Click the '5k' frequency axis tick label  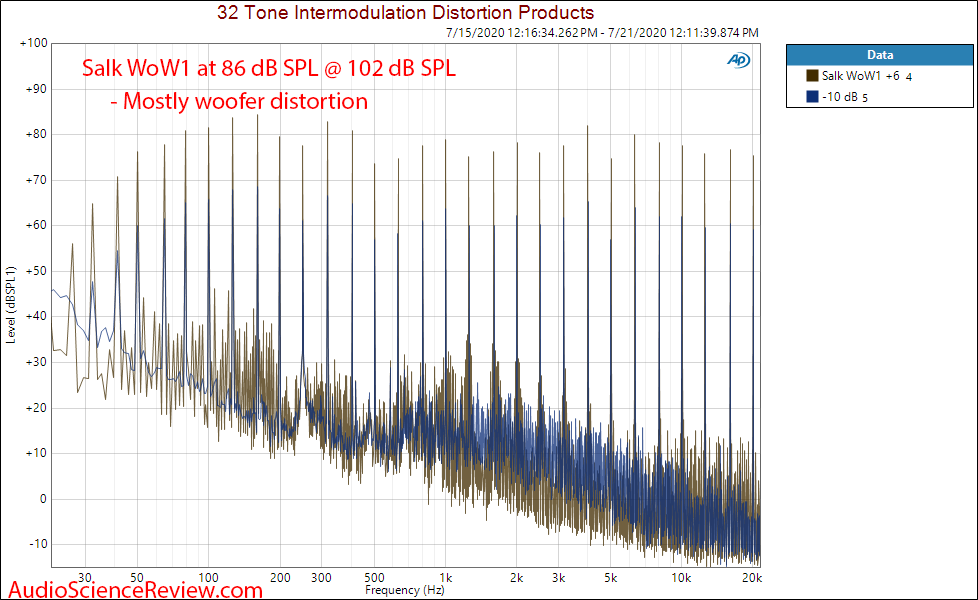click(611, 578)
